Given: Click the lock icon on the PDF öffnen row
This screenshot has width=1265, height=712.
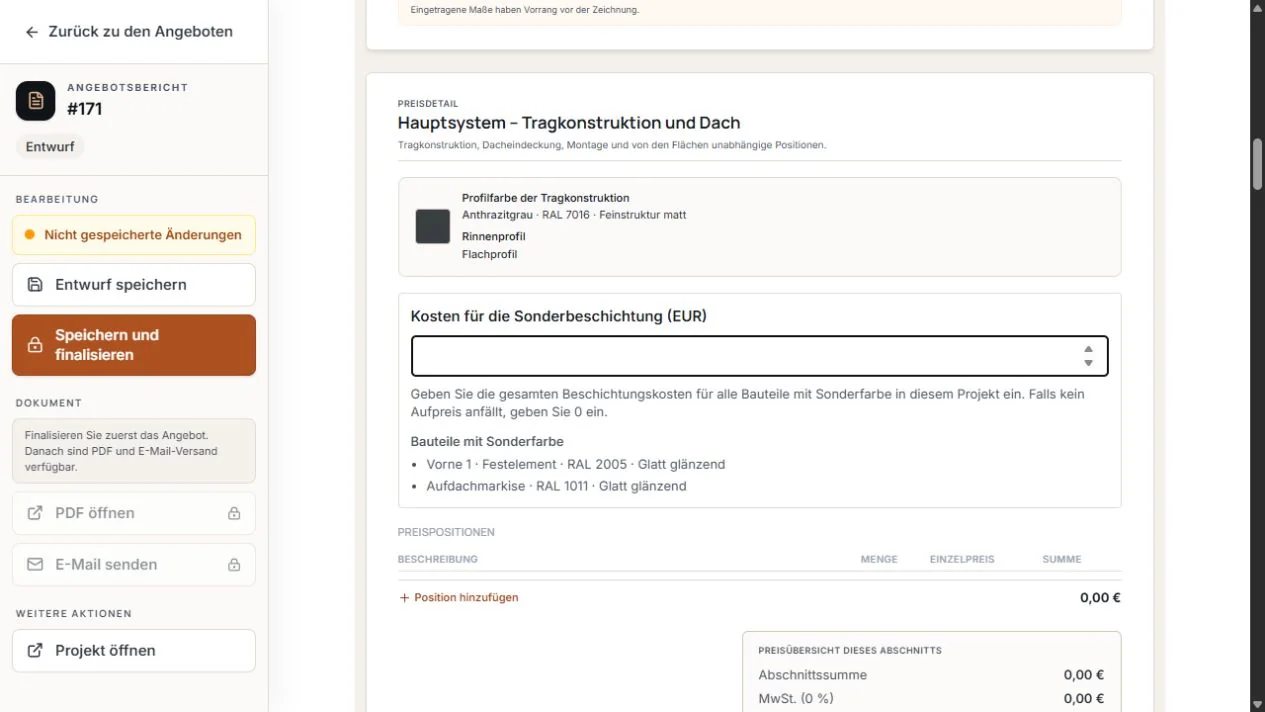Looking at the screenshot, I should [234, 513].
